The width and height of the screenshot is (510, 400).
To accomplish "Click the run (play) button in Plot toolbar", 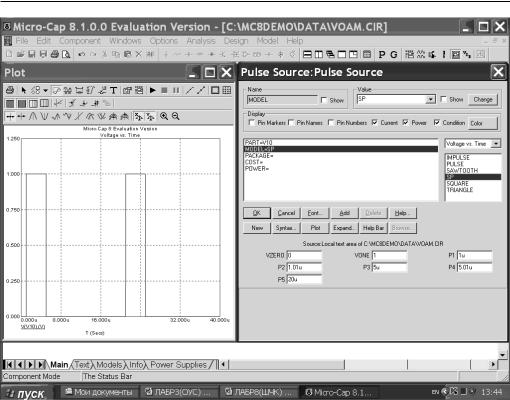I will (x=153, y=90).
